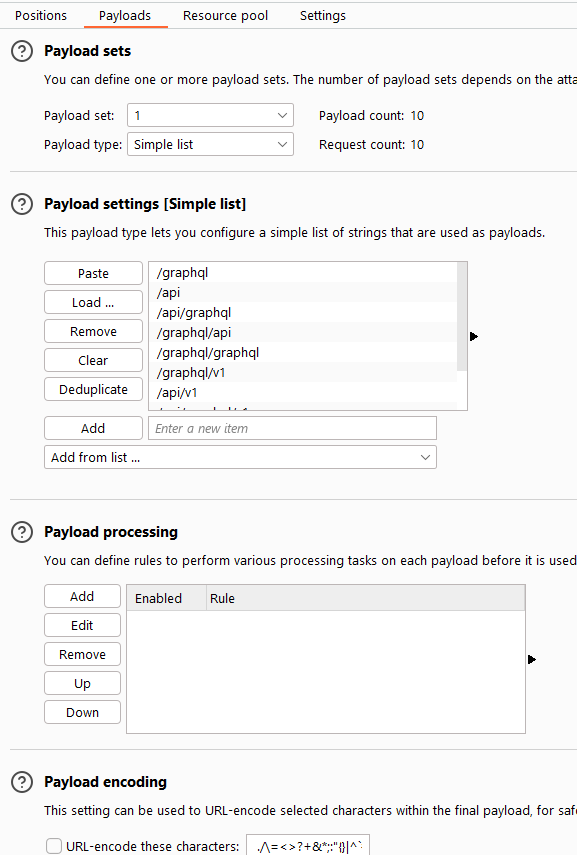577x855 pixels.
Task: Click the payload list scrollbar
Action: click(462, 316)
